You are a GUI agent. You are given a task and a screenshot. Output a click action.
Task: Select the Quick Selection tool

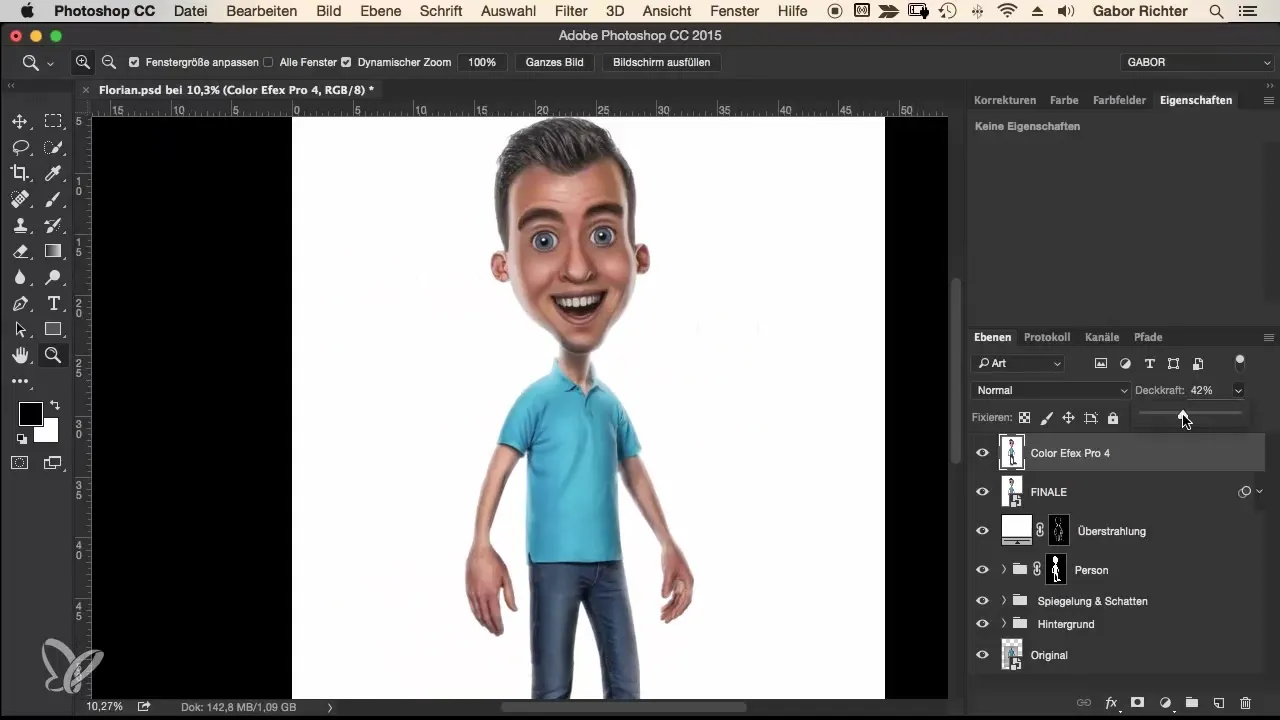point(53,147)
